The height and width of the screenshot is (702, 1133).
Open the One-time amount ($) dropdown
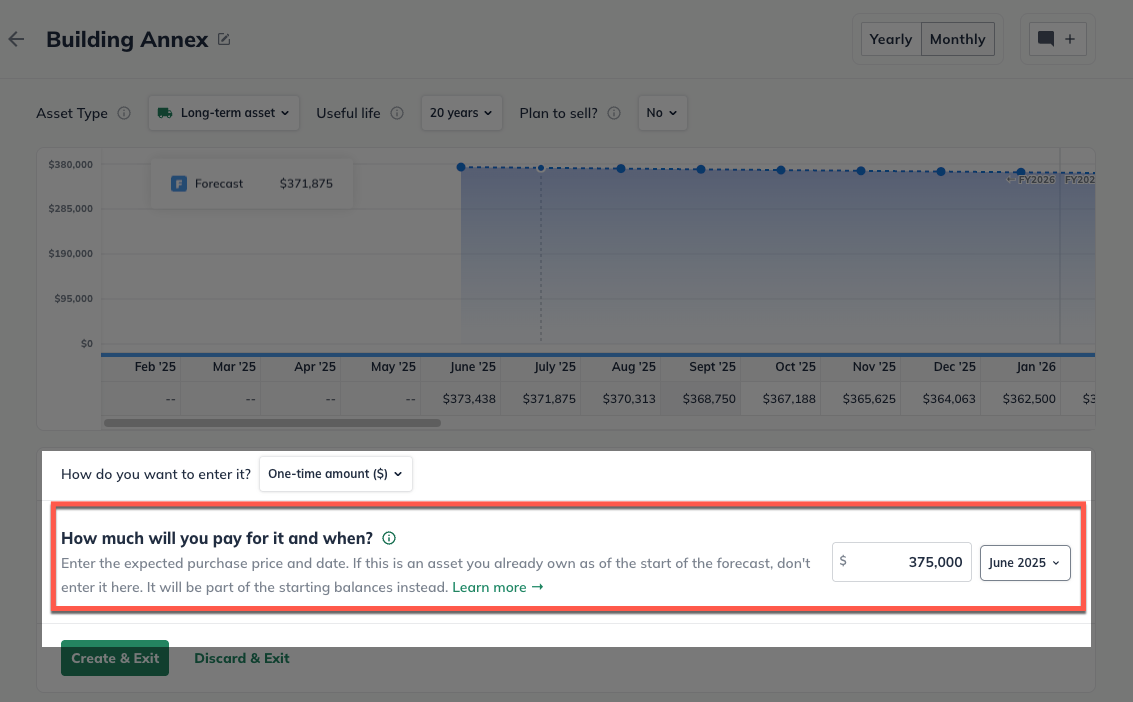[335, 474]
